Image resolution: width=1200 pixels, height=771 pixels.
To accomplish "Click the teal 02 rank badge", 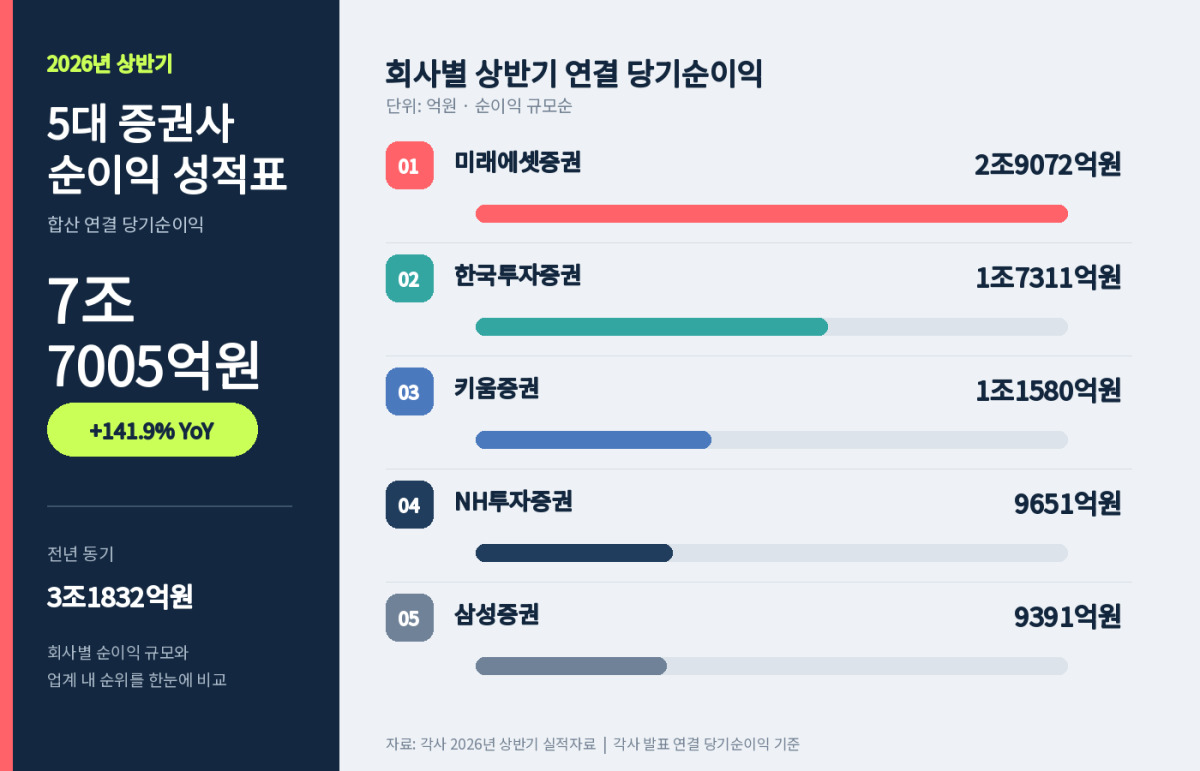I will click(x=410, y=279).
